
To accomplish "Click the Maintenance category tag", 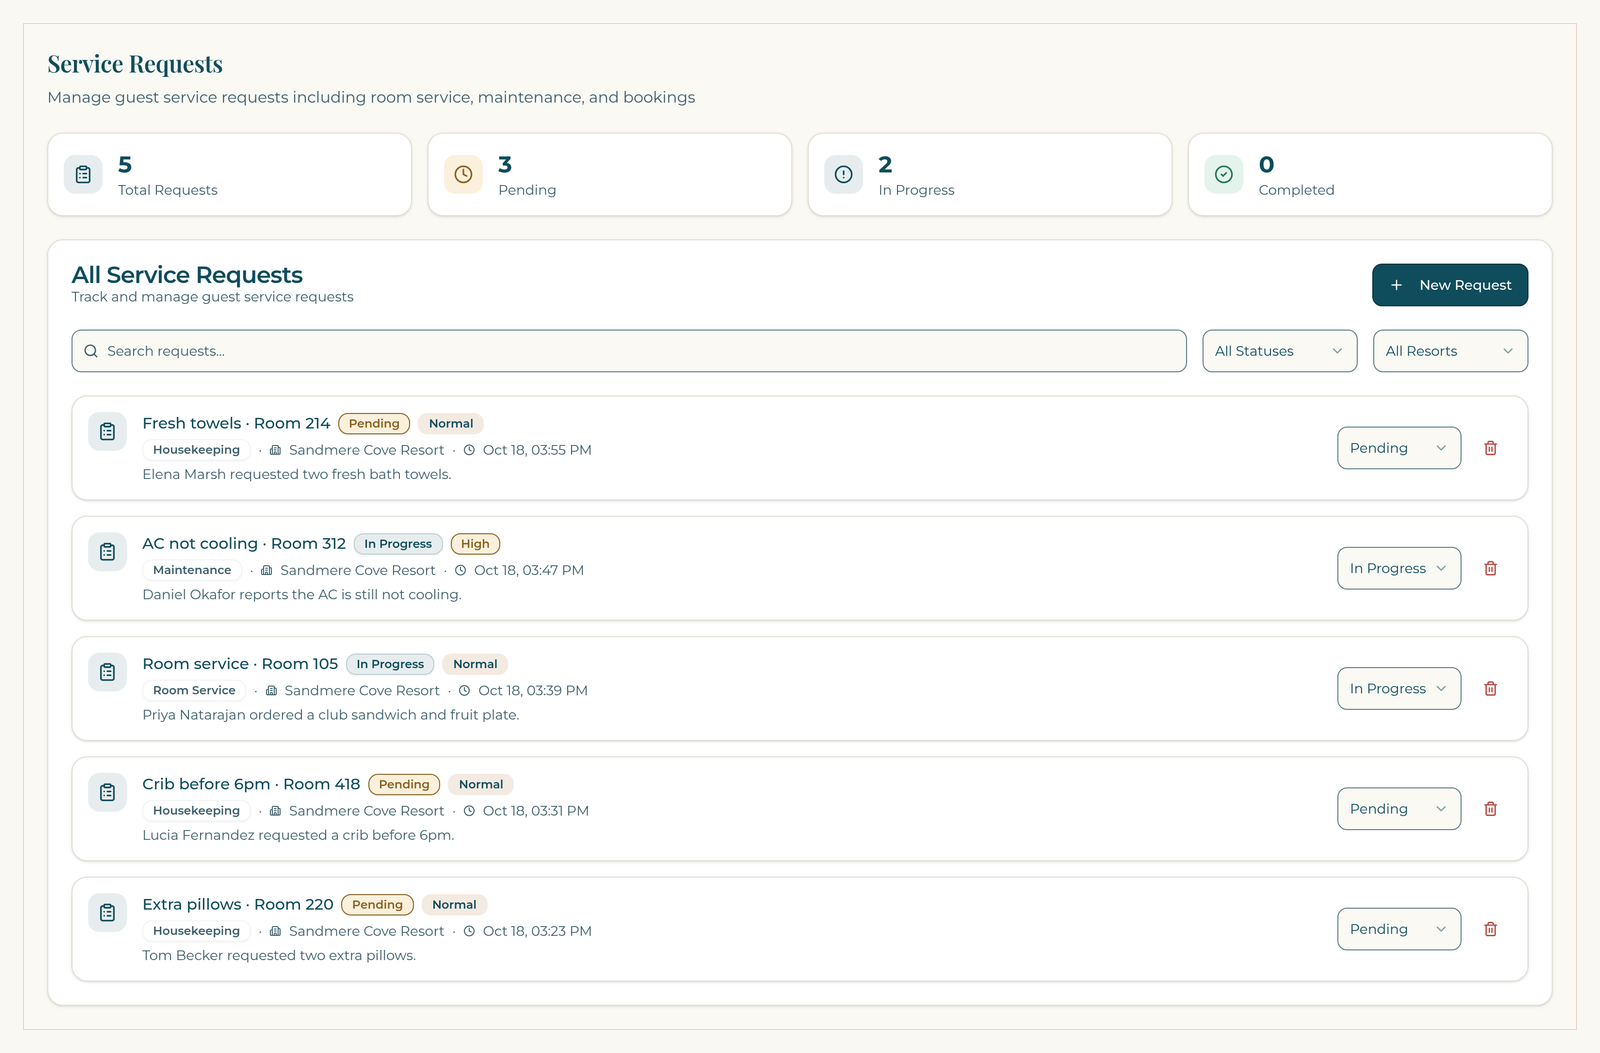I will pyautogui.click(x=192, y=570).
